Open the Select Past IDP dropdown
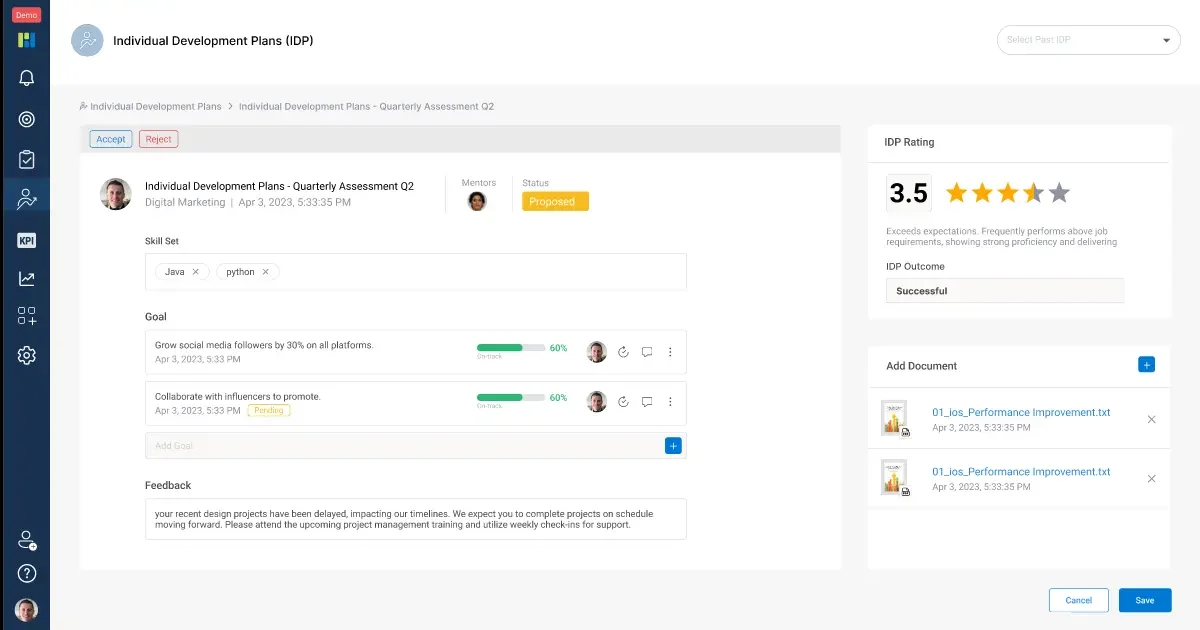Viewport: 1200px width, 630px height. click(x=1088, y=40)
